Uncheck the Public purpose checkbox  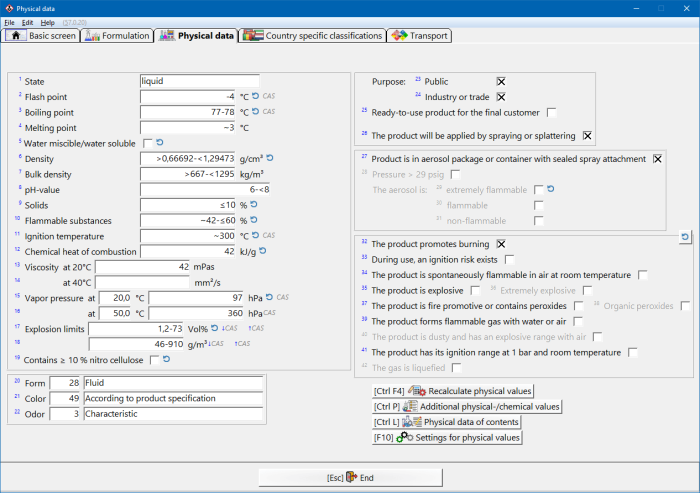[501, 81]
